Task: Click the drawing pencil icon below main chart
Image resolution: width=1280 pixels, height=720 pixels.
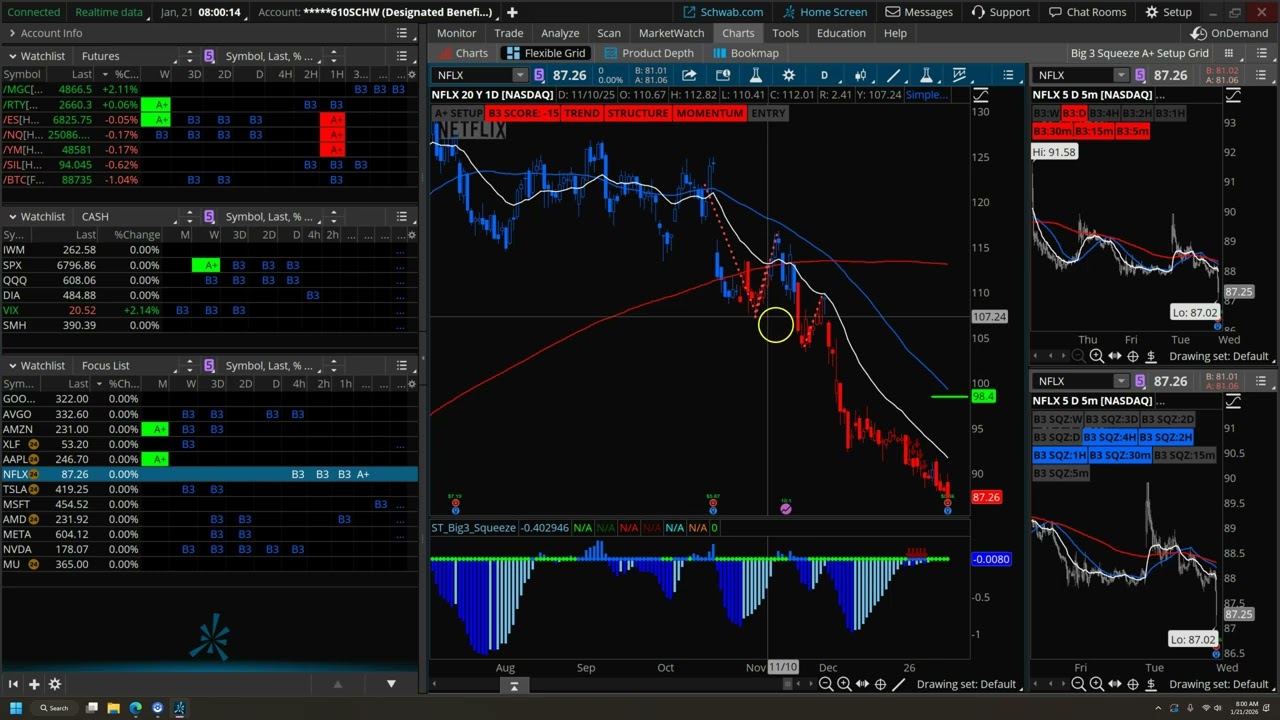Action: click(898, 684)
